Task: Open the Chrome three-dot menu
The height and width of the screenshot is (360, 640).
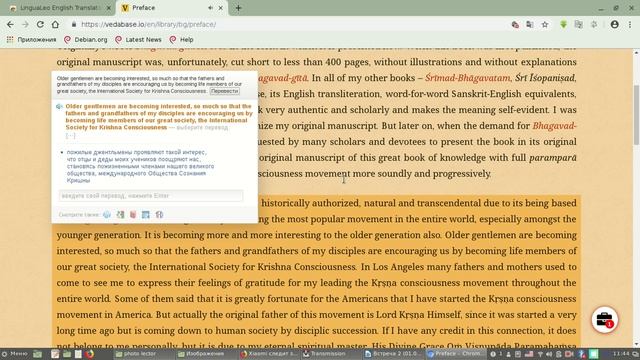Action: pyautogui.click(x=630, y=24)
